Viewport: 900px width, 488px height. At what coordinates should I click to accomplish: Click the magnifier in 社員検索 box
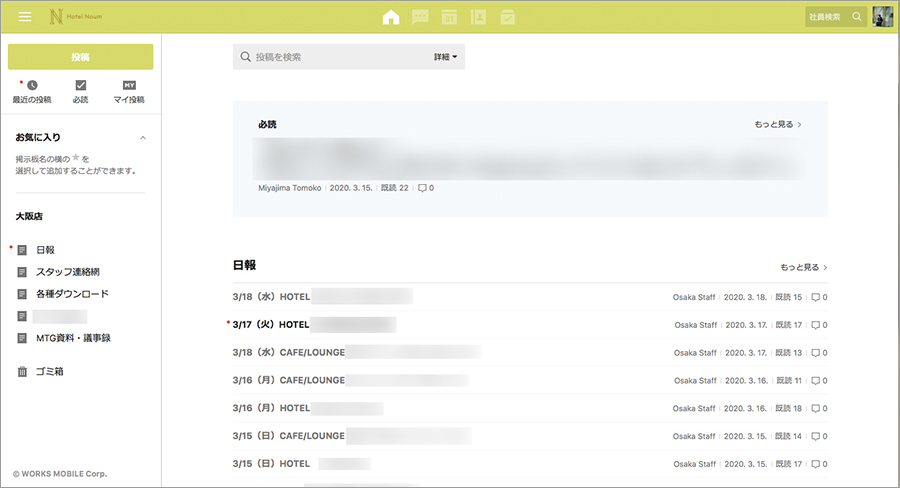tap(856, 17)
